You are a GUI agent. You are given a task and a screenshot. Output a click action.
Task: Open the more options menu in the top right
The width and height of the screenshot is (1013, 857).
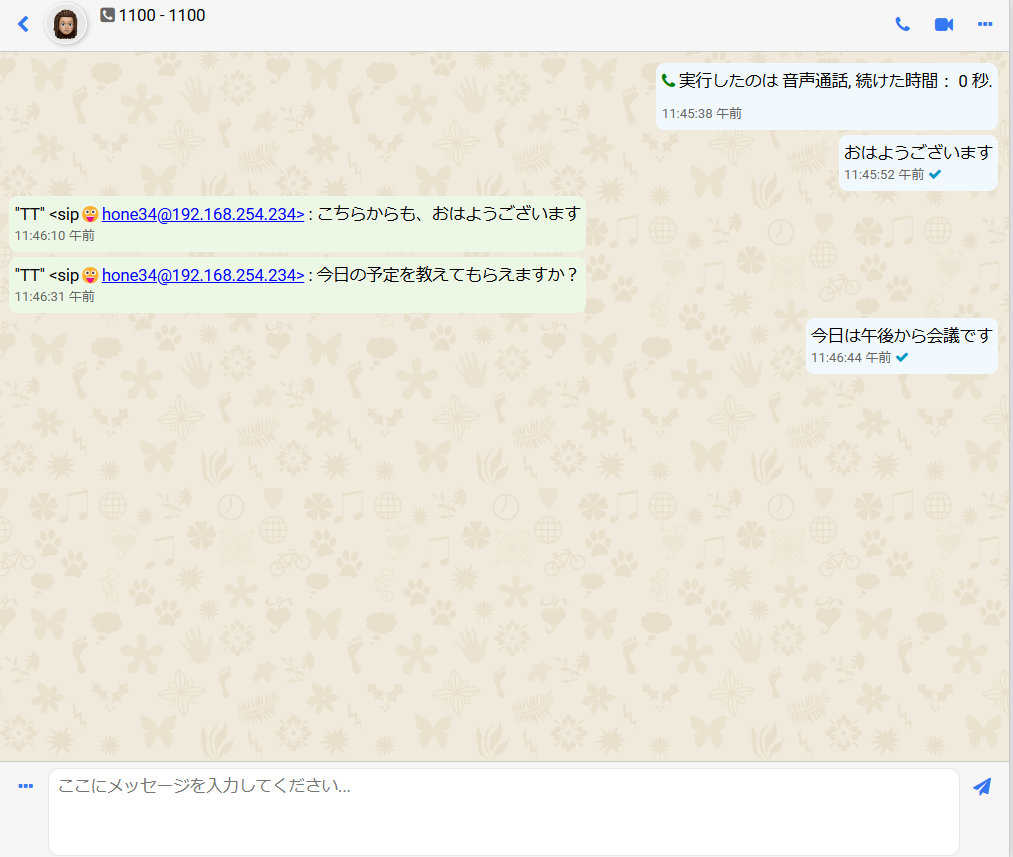pos(985,24)
